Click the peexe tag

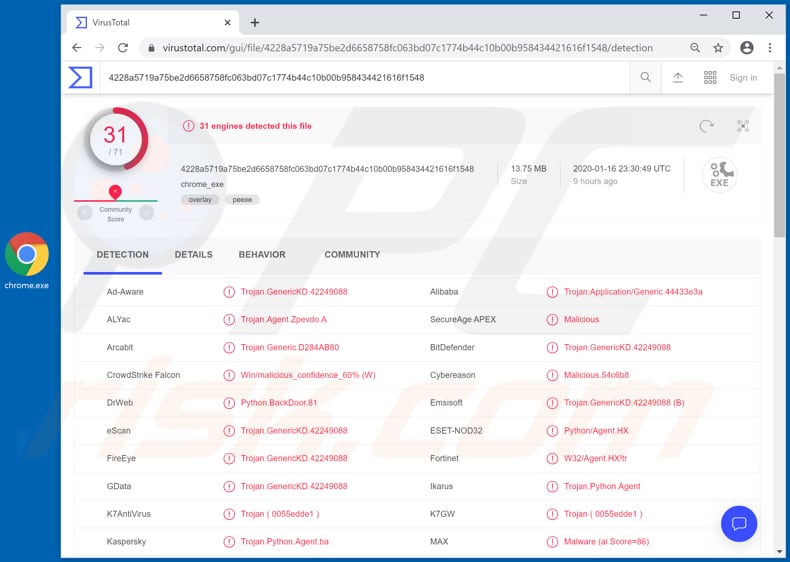(x=242, y=200)
